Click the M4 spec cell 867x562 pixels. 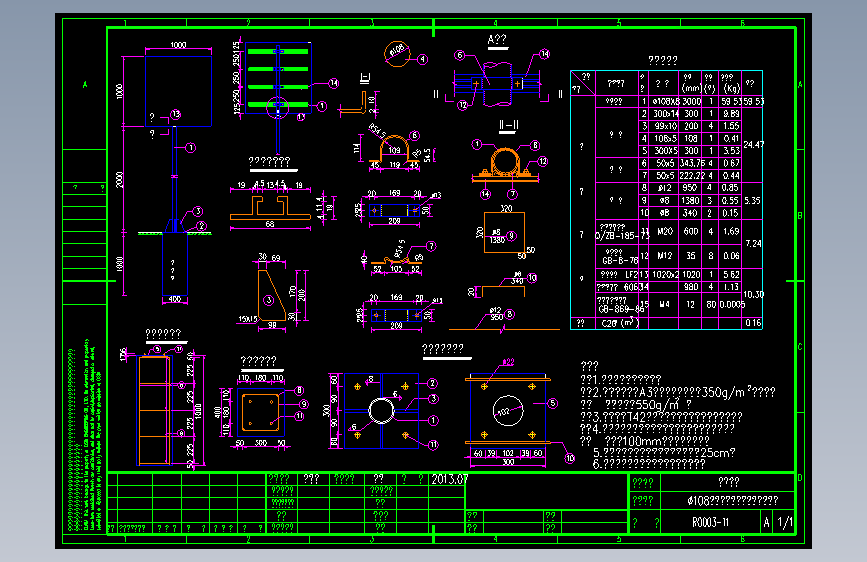tap(665, 304)
